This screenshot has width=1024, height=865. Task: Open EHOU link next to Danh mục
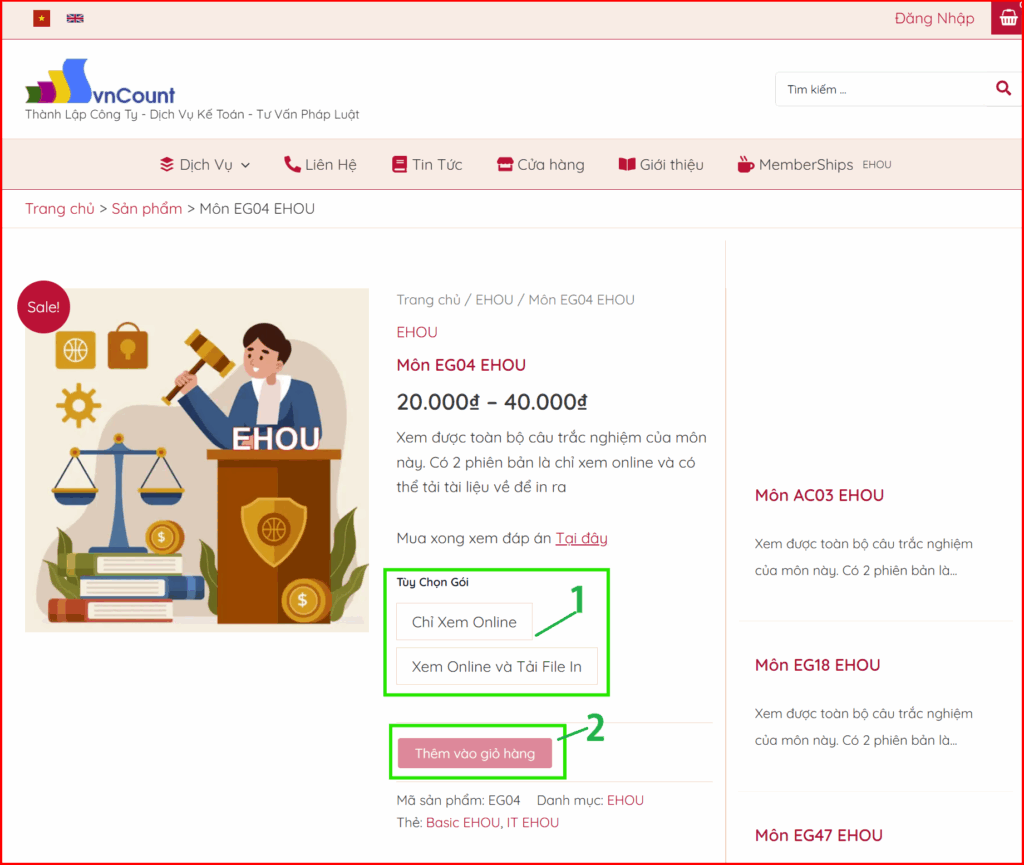point(625,800)
